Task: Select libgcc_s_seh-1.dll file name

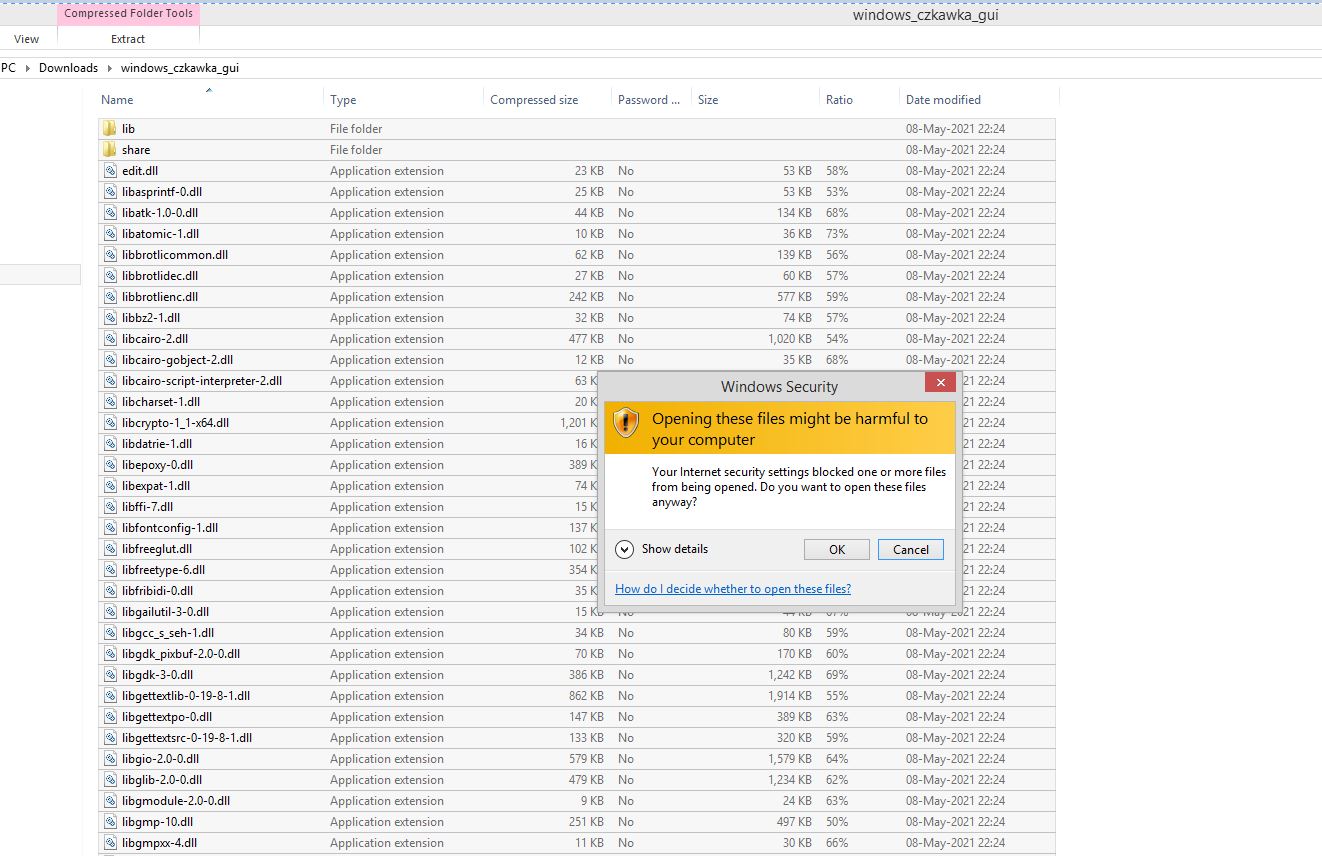Action: tap(168, 633)
